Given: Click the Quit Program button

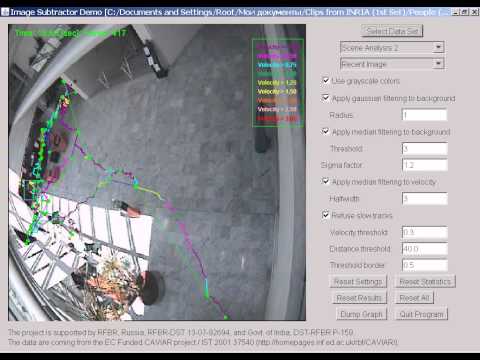Looking at the screenshot, I should click(421, 314).
